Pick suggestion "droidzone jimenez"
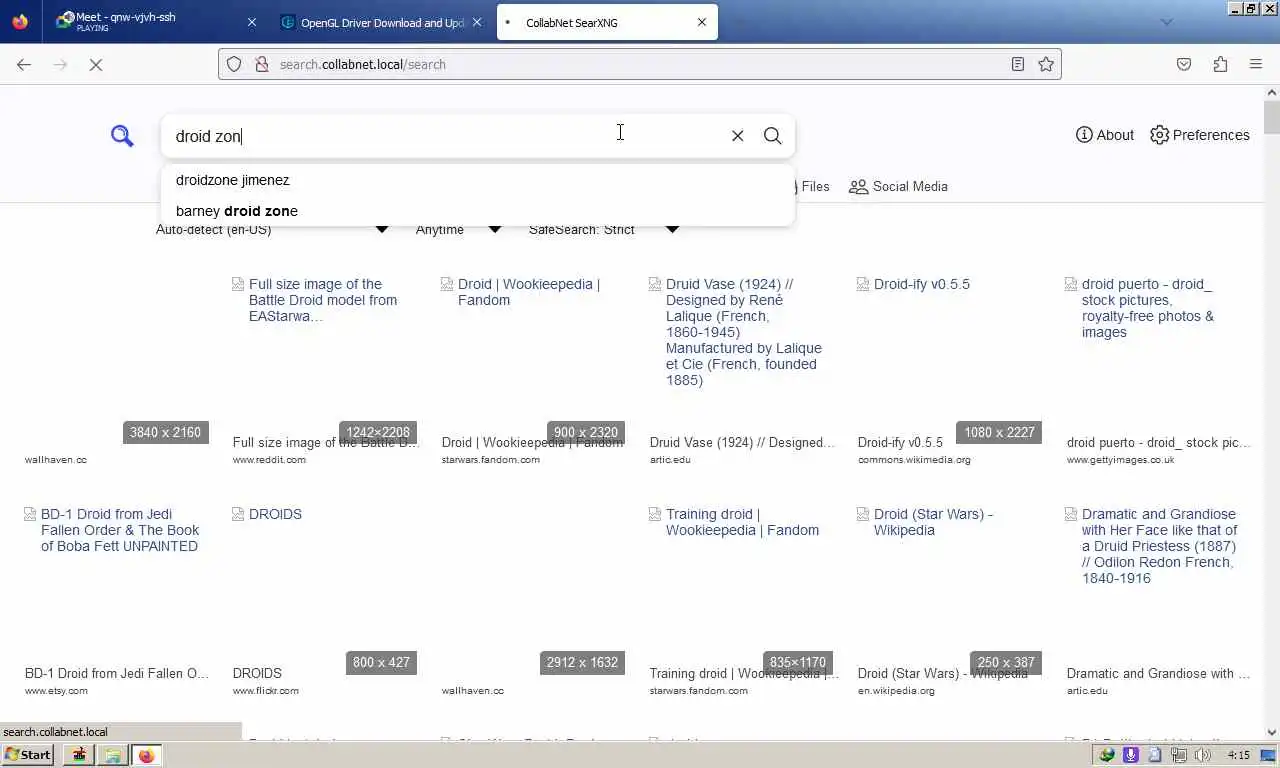1280x768 pixels. pos(478,180)
